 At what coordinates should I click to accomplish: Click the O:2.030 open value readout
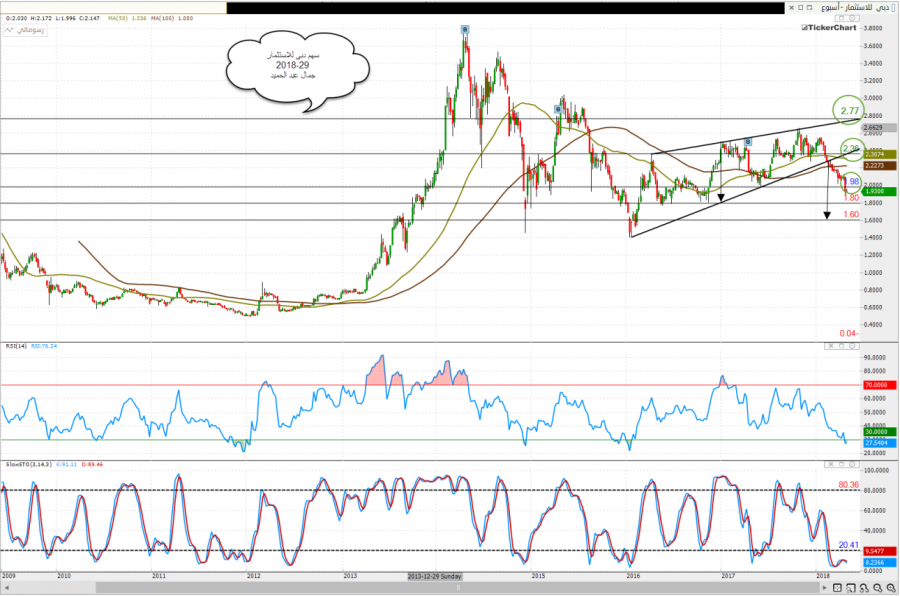coord(16,18)
